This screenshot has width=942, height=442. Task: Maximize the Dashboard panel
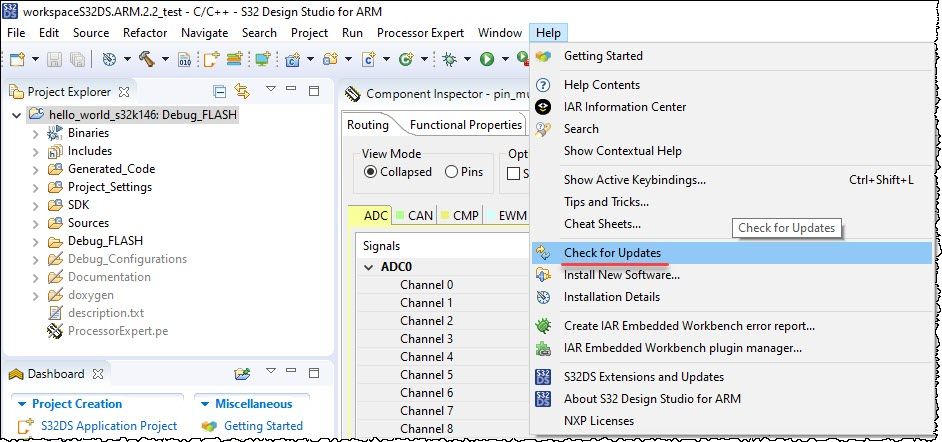pyautogui.click(x=314, y=373)
